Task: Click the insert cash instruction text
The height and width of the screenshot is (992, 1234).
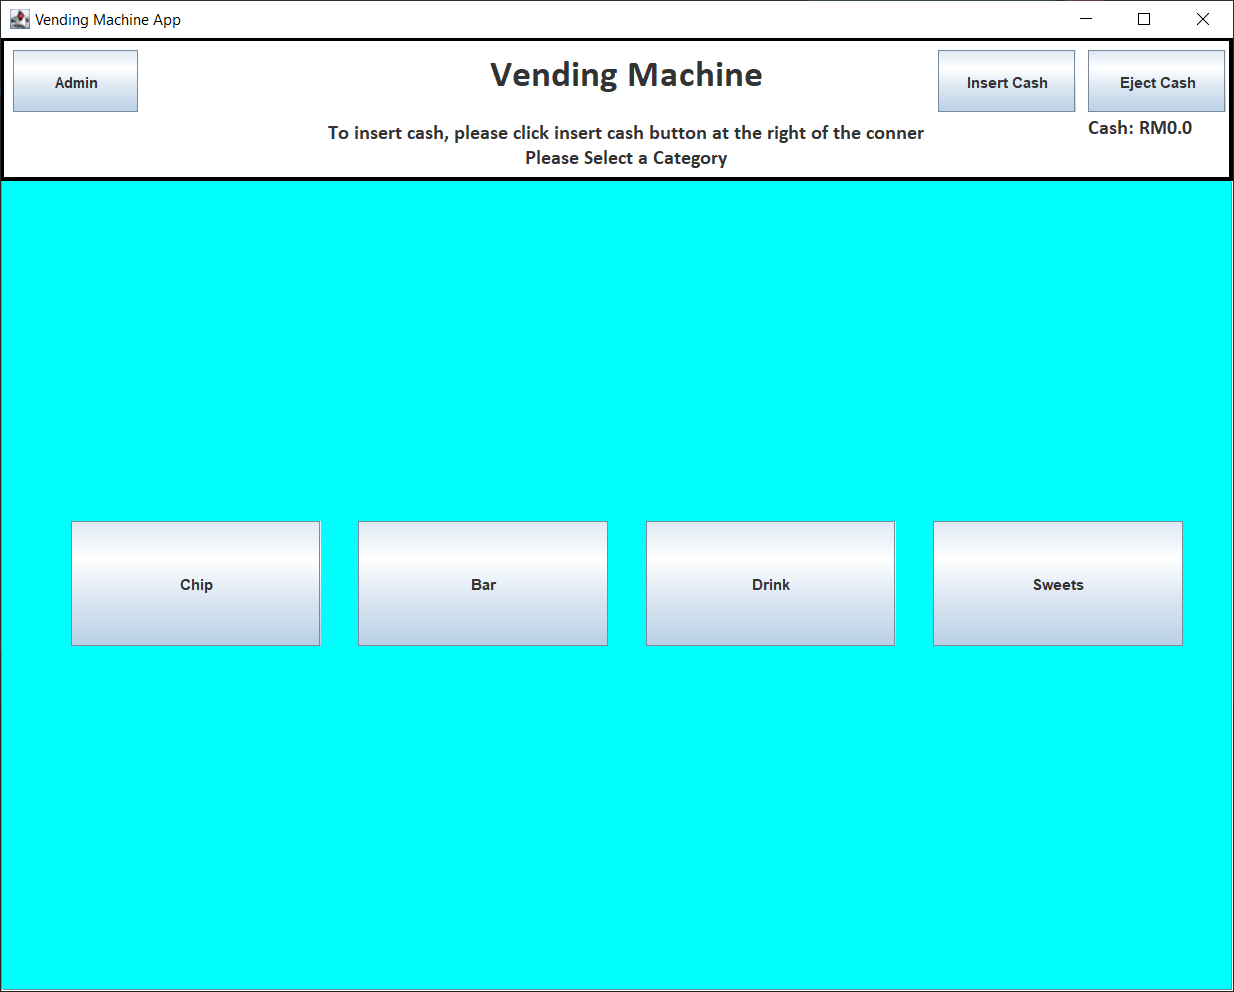Action: (x=626, y=133)
